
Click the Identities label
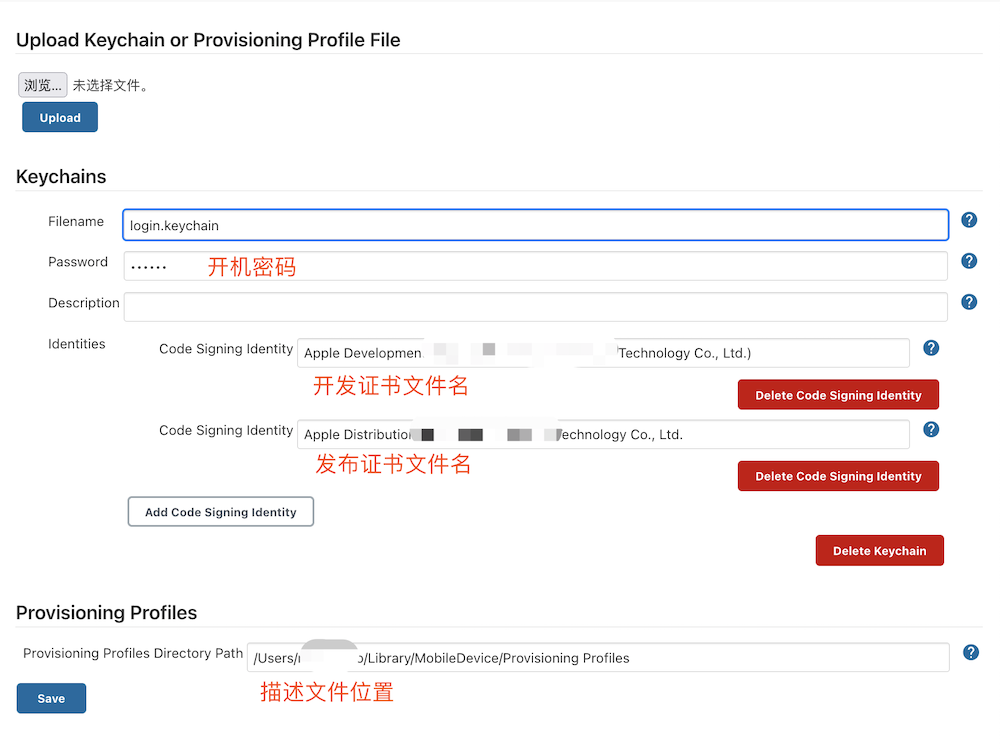pos(77,344)
